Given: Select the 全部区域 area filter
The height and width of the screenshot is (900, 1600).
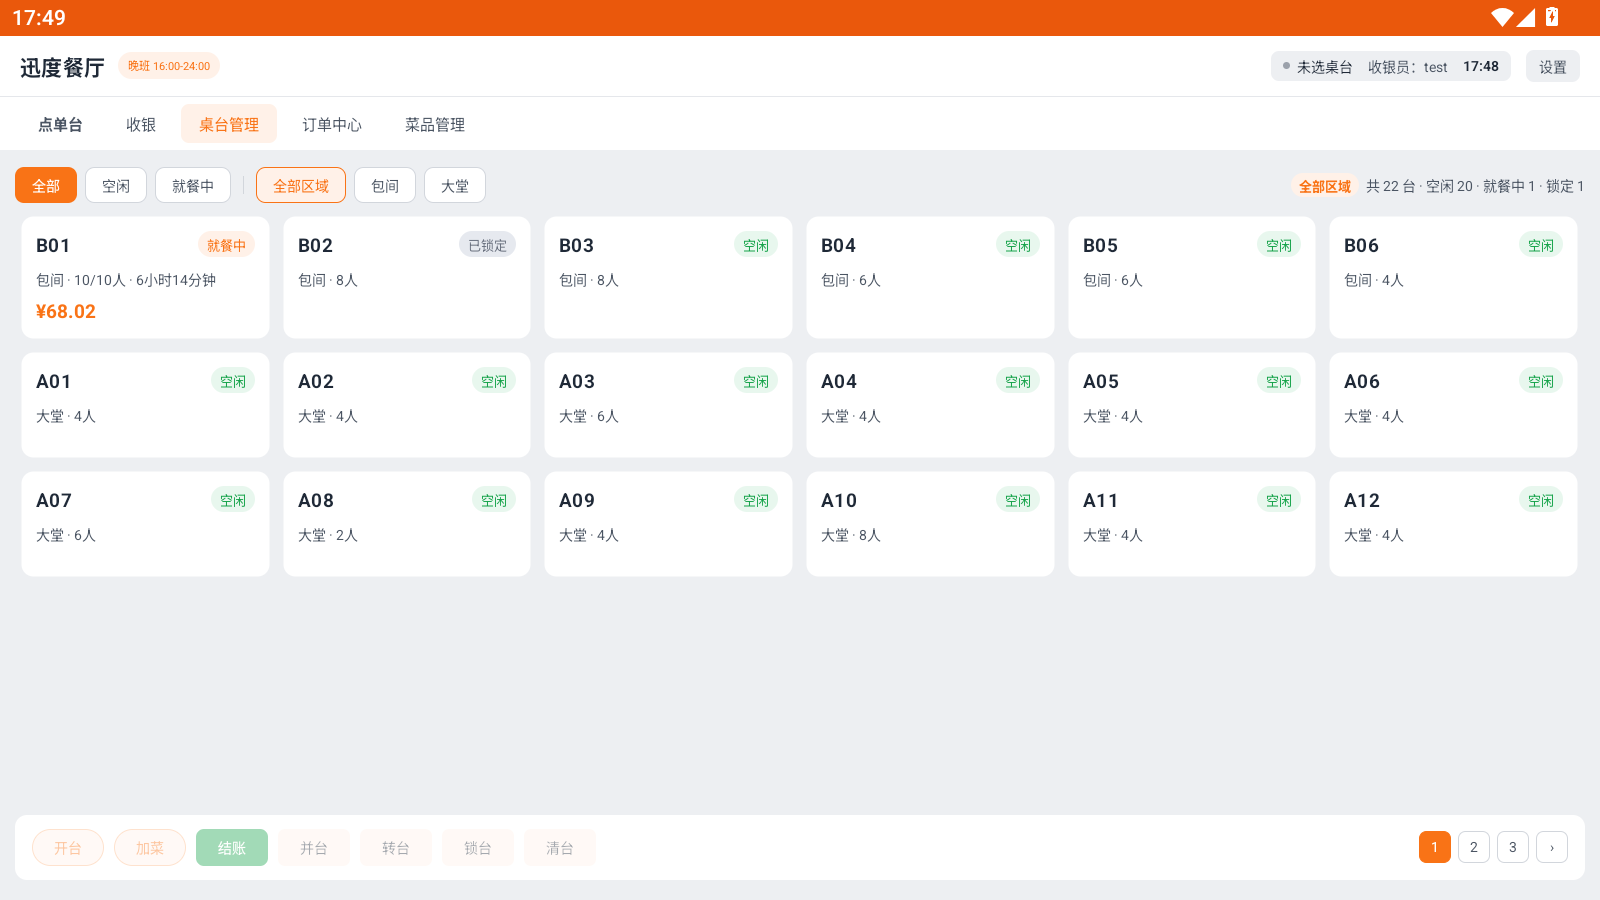Looking at the screenshot, I should tap(301, 186).
